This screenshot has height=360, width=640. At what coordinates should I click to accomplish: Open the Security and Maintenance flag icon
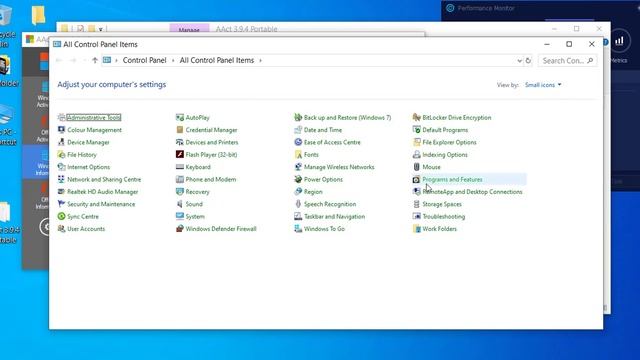[62, 204]
